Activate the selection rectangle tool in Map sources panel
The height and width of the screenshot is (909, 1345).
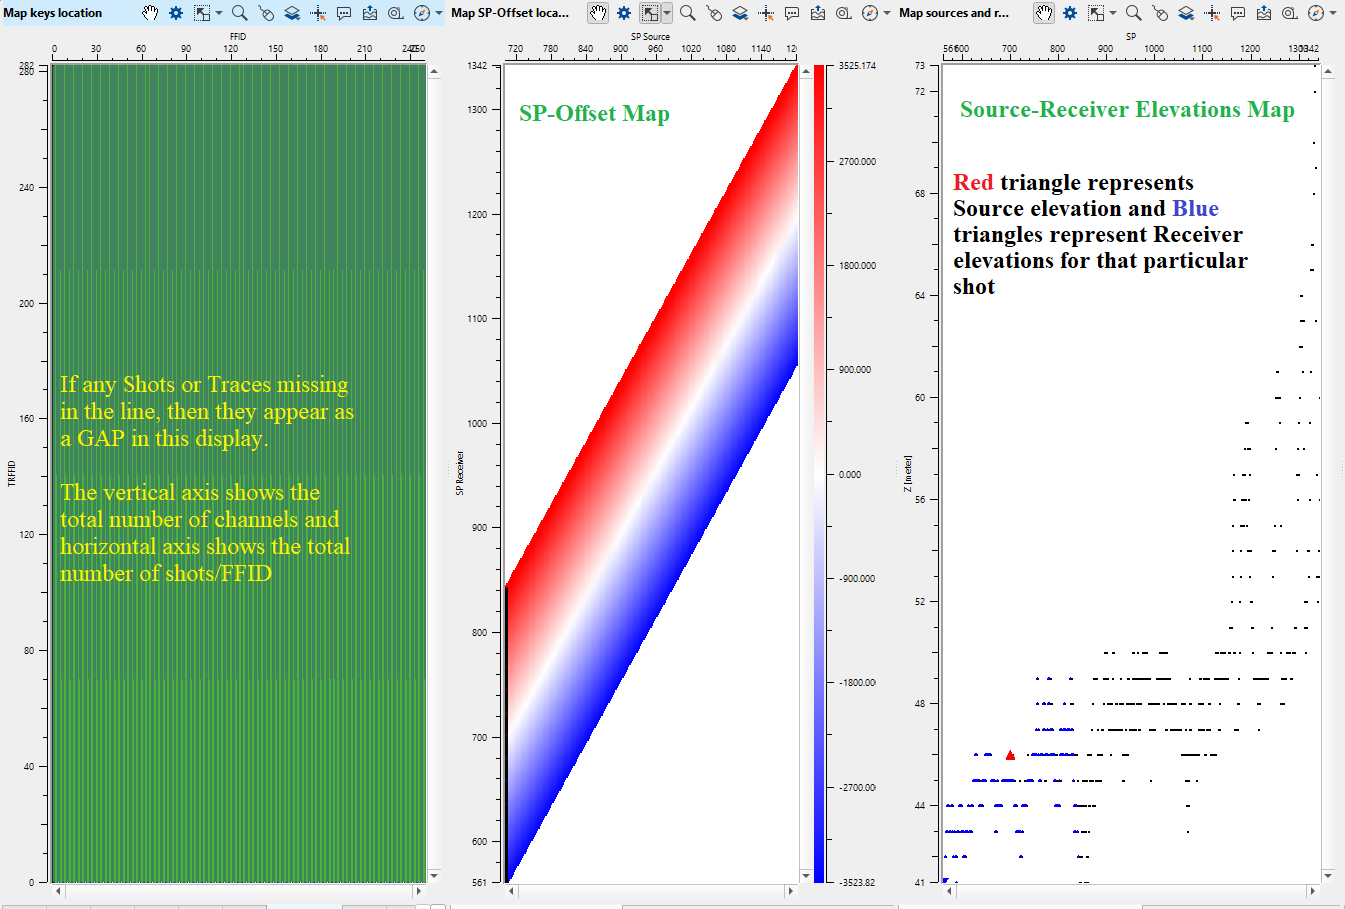click(1096, 13)
